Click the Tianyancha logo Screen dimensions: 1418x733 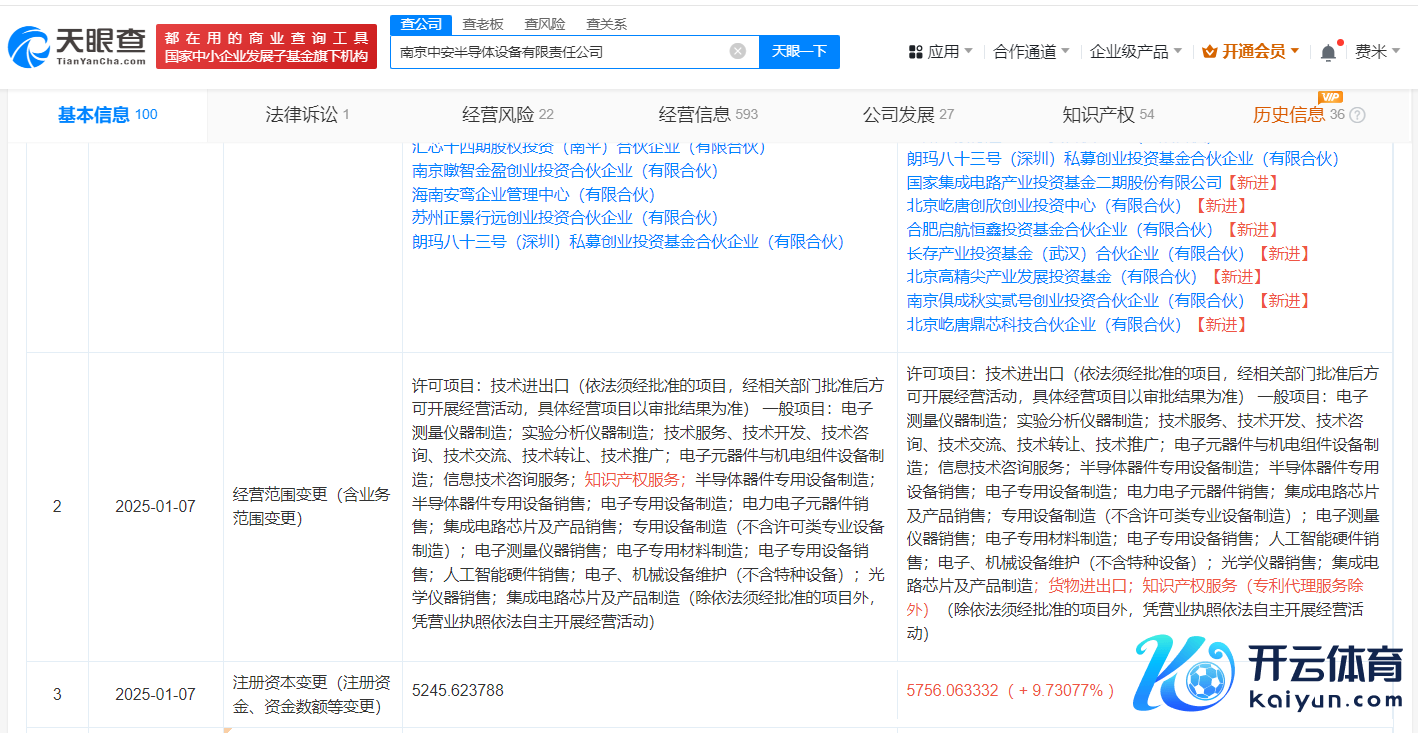tap(76, 46)
